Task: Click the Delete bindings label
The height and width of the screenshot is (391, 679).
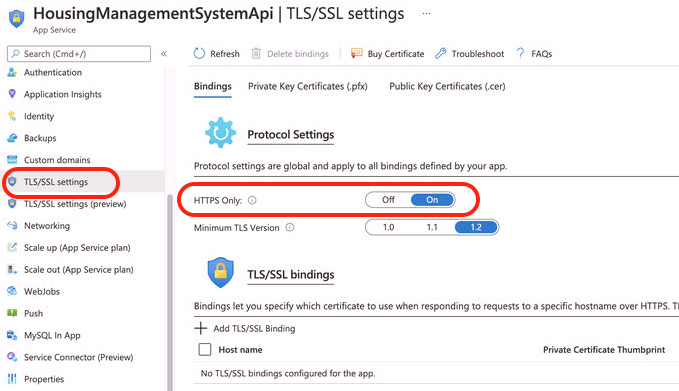Action: [298, 54]
